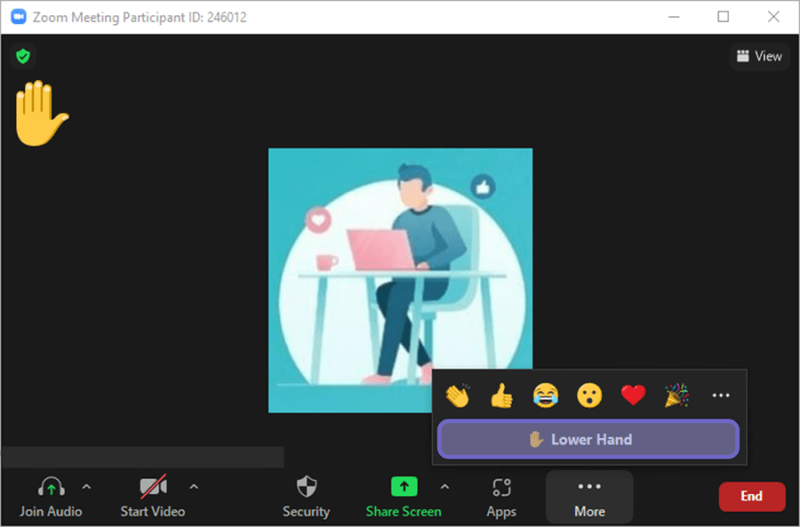Image resolution: width=800 pixels, height=527 pixels.
Task: Send the surprised face emoji reaction
Action: pos(589,395)
